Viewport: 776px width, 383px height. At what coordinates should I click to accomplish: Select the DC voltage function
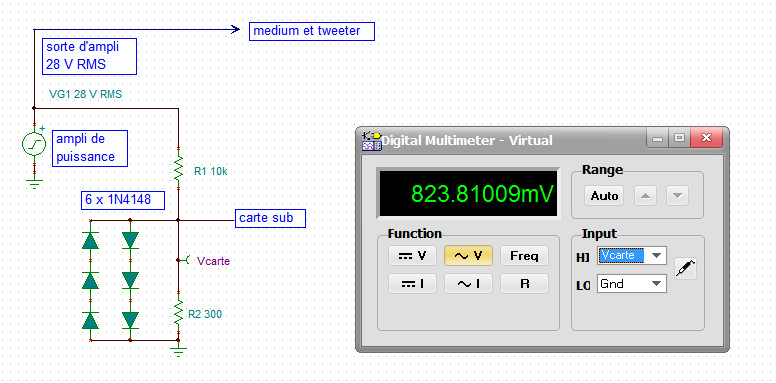coord(412,255)
